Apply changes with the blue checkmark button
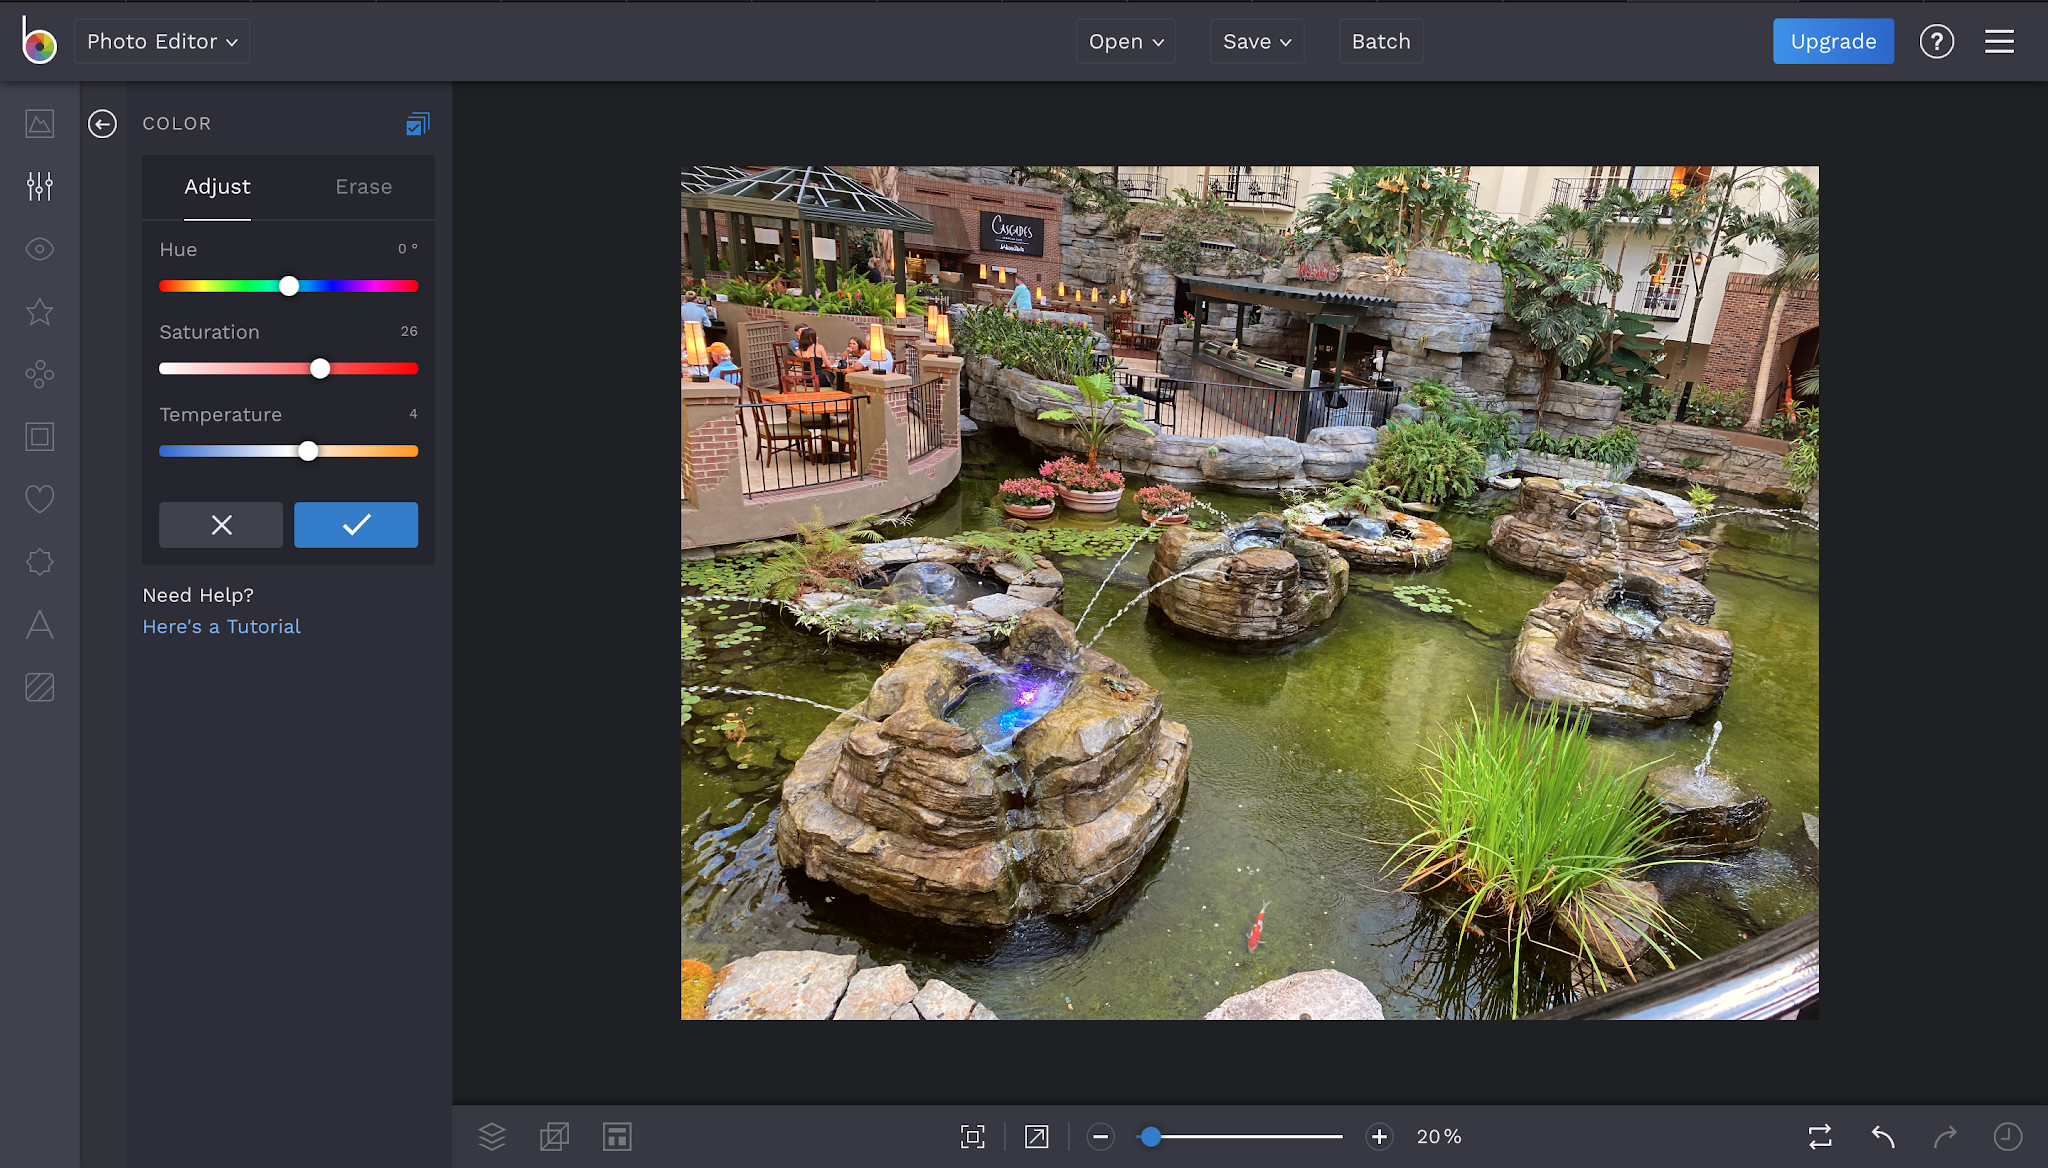The width and height of the screenshot is (2048, 1168). click(355, 524)
